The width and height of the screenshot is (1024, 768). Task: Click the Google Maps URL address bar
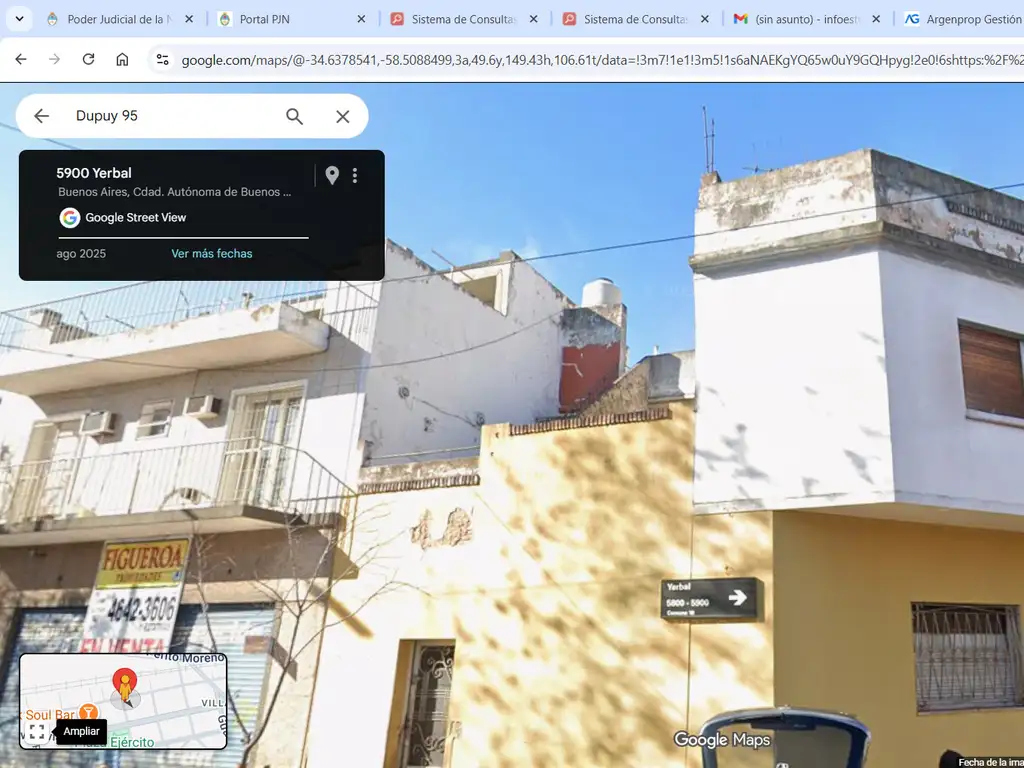click(x=601, y=60)
